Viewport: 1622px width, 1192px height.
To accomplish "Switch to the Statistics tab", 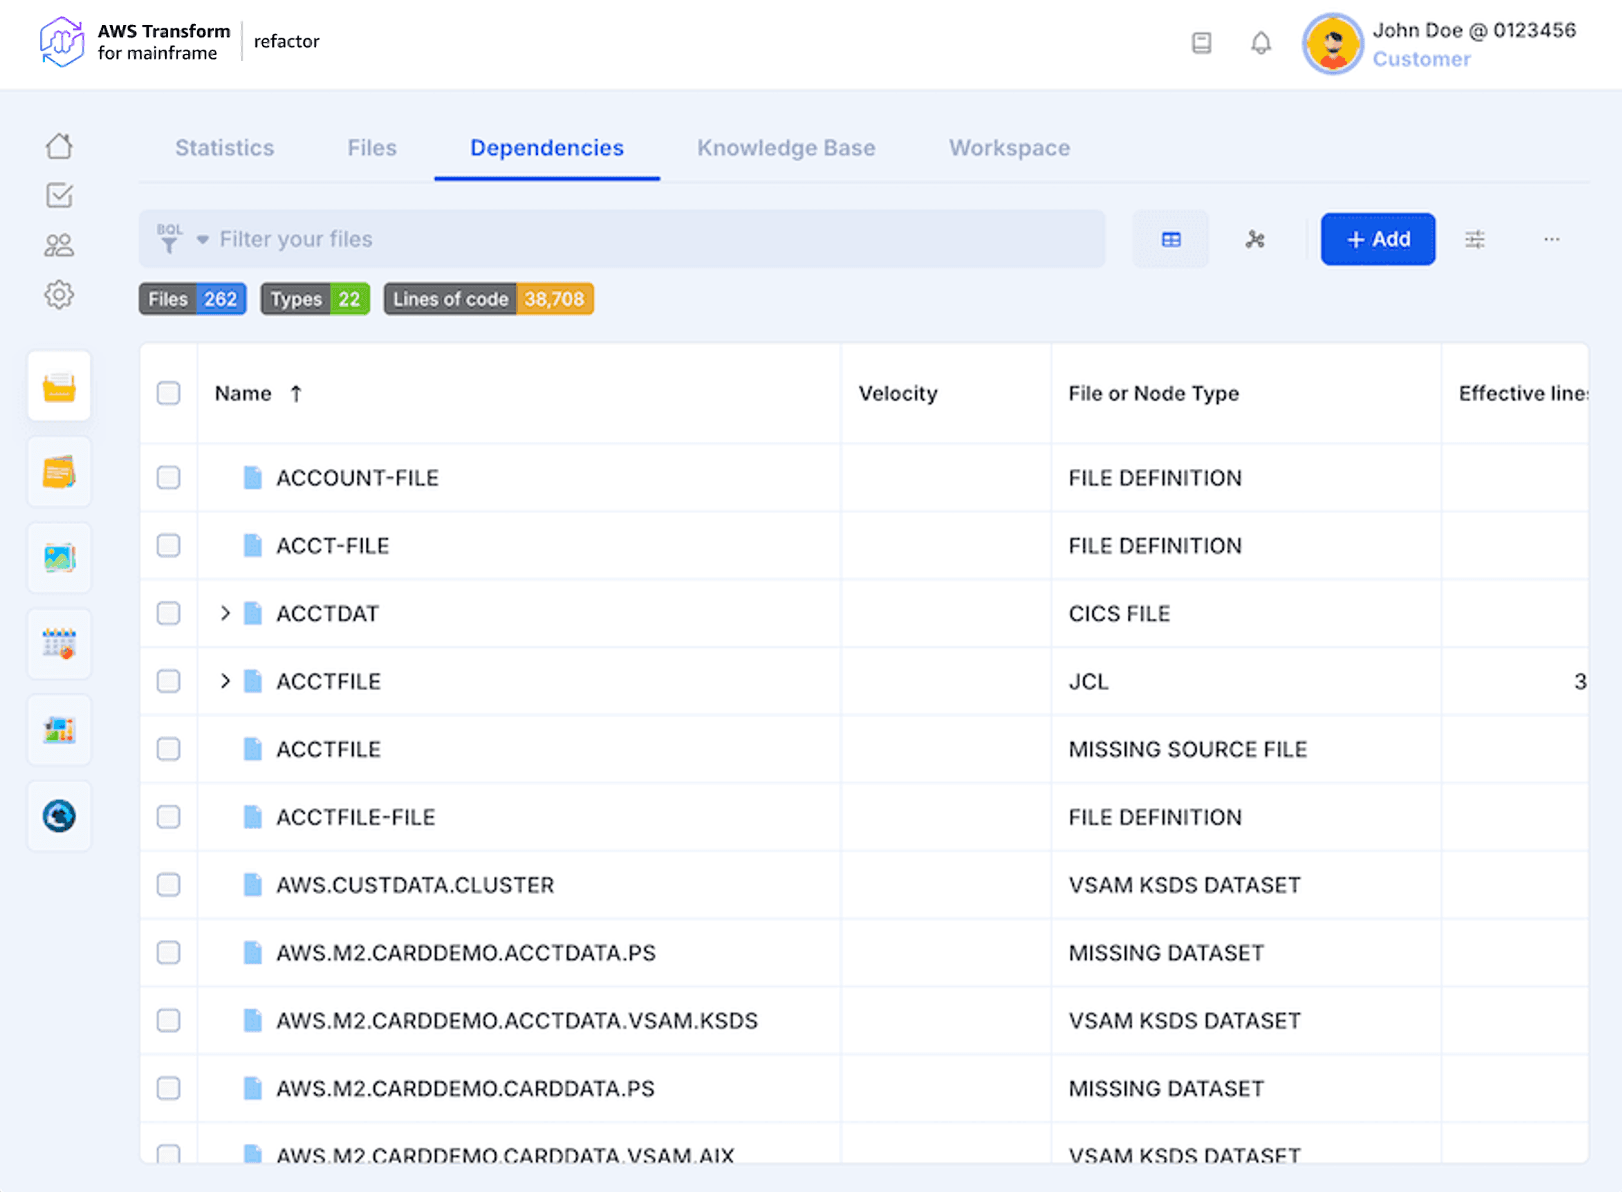I will (224, 148).
